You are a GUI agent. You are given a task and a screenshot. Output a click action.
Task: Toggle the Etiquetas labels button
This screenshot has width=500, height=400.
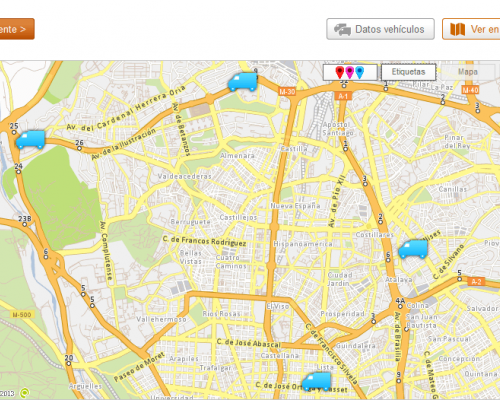(408, 72)
